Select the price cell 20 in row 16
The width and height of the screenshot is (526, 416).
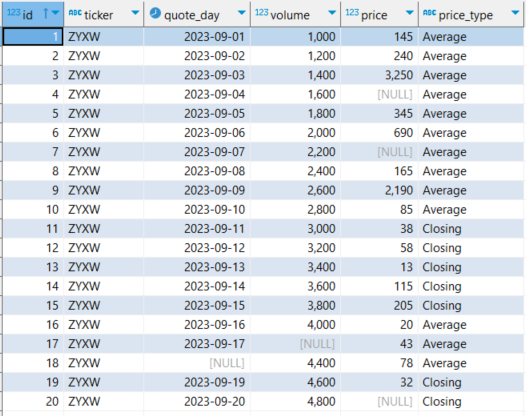point(379,325)
